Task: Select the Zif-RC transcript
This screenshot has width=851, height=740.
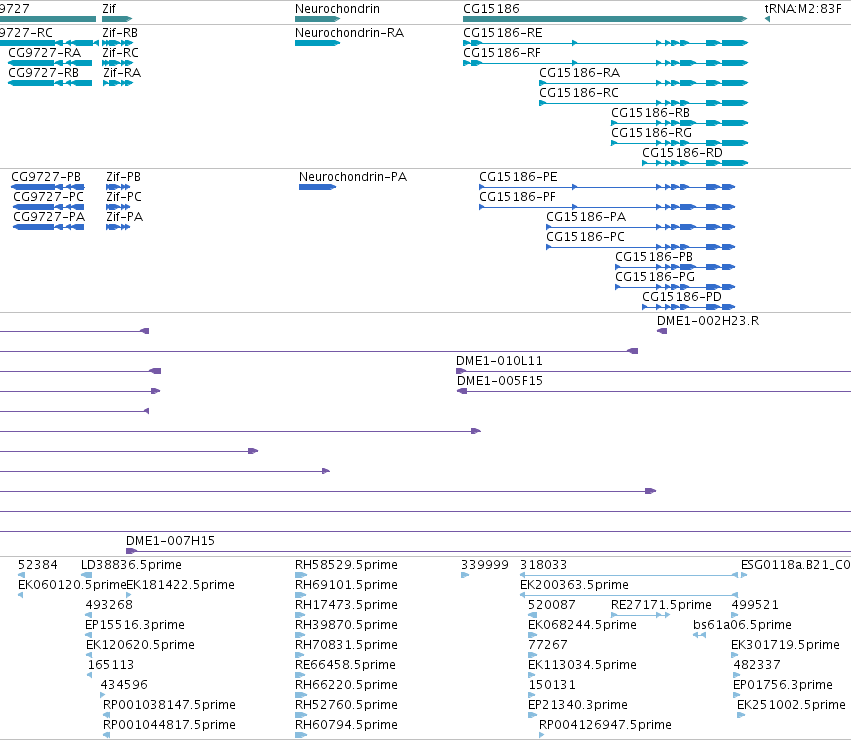Action: [118, 63]
